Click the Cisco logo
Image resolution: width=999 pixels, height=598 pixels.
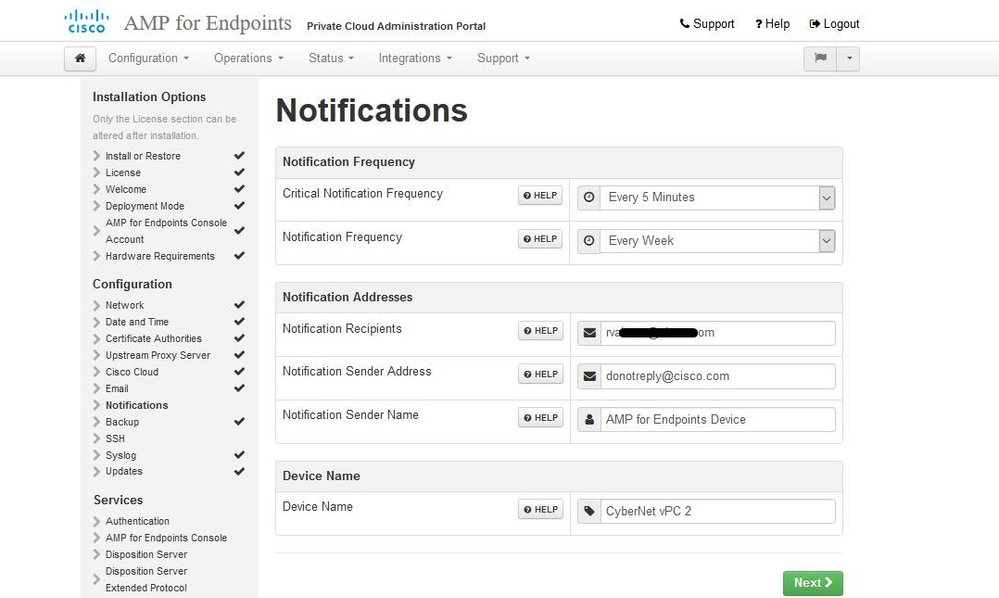86,22
